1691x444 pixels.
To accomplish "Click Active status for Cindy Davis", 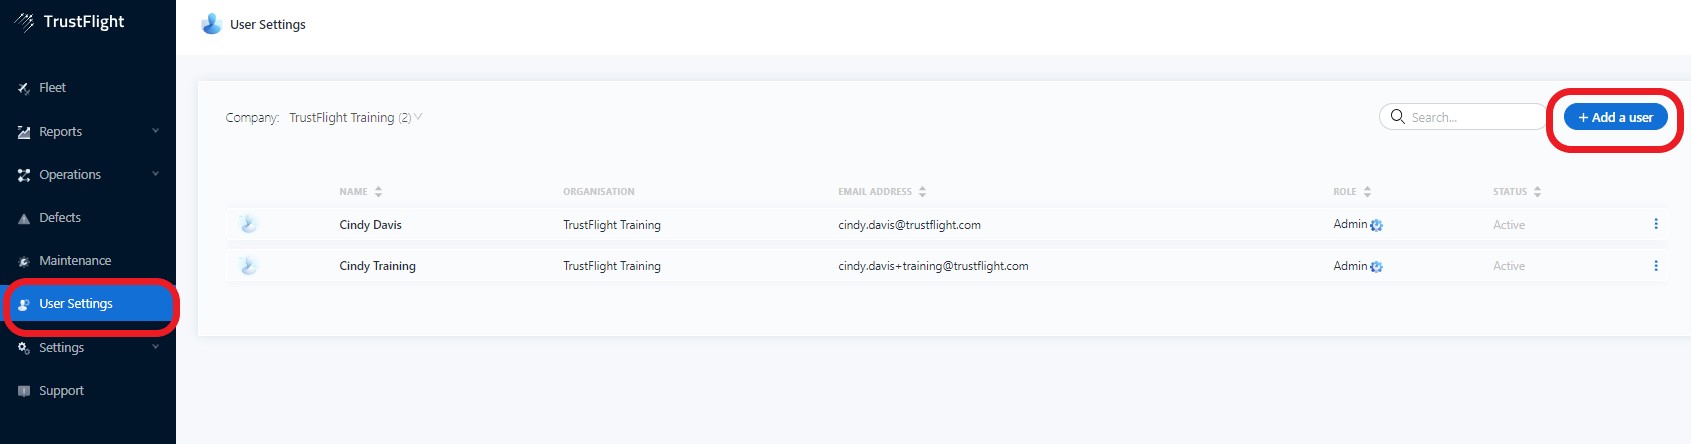I will pyautogui.click(x=1509, y=225).
